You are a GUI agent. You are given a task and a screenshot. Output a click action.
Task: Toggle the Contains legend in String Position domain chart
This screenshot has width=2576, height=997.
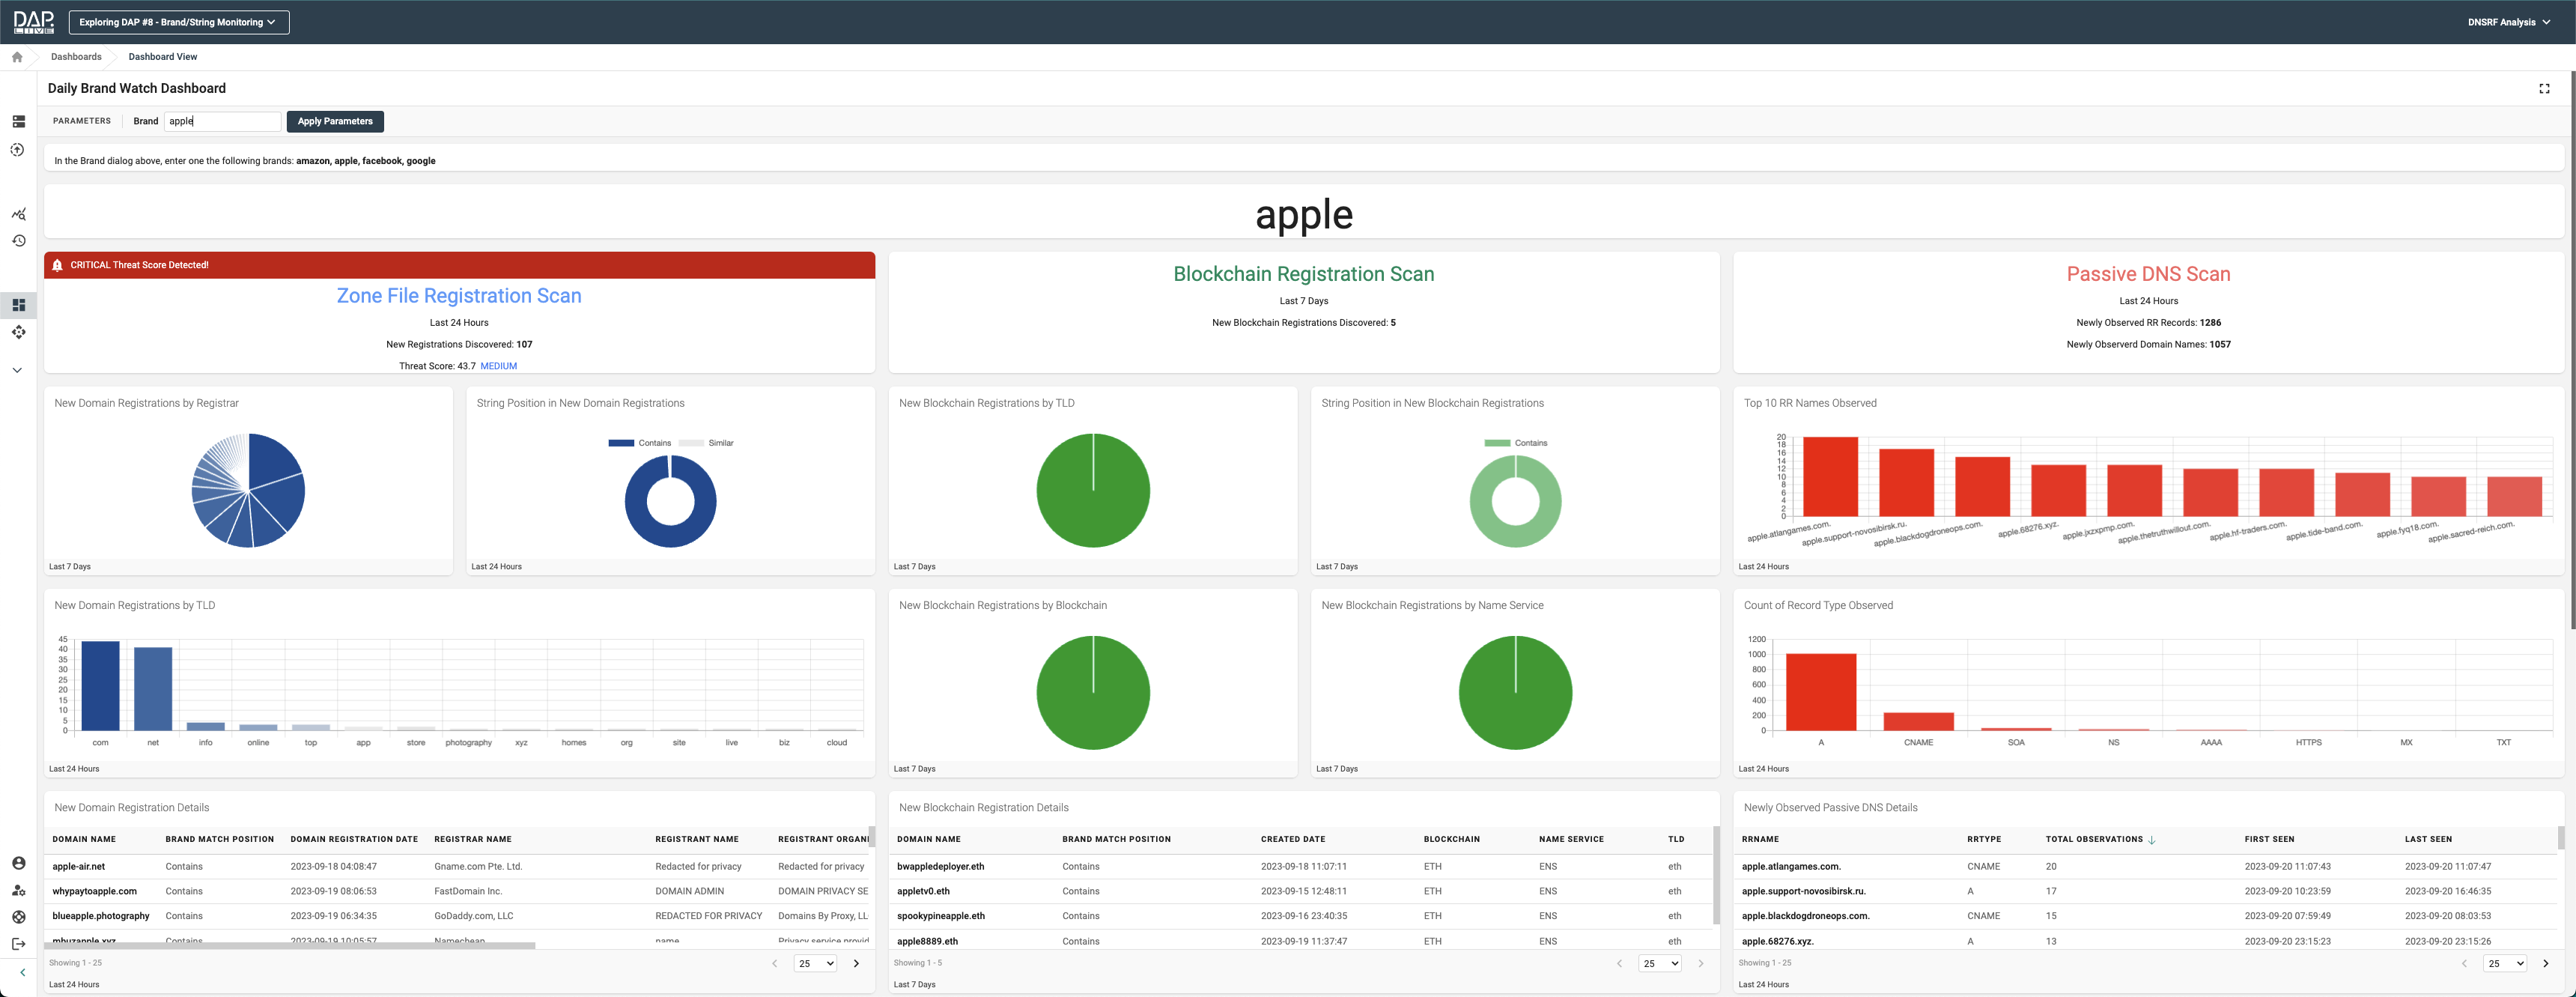tap(640, 443)
